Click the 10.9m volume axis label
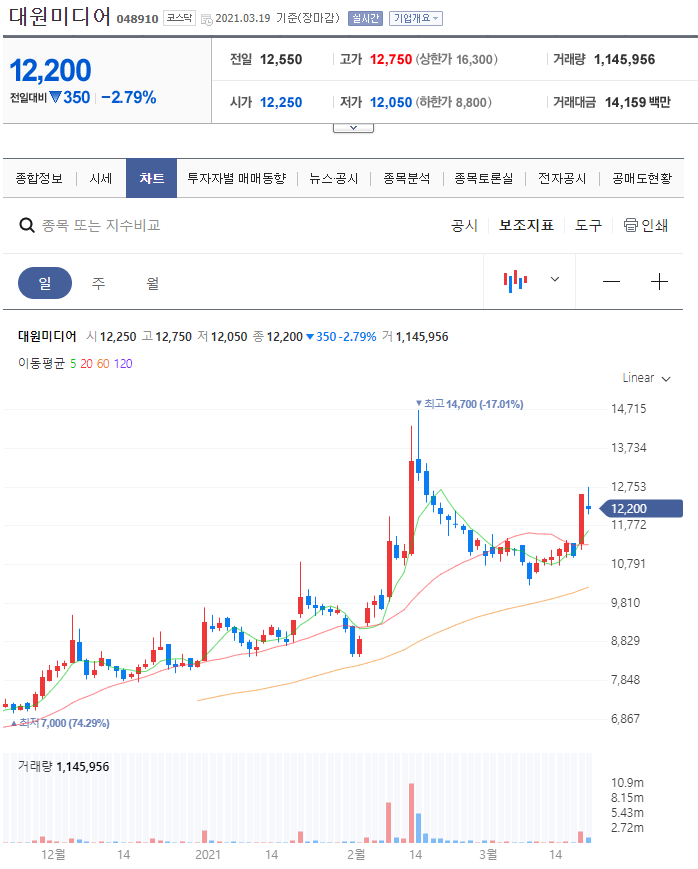 tap(627, 783)
